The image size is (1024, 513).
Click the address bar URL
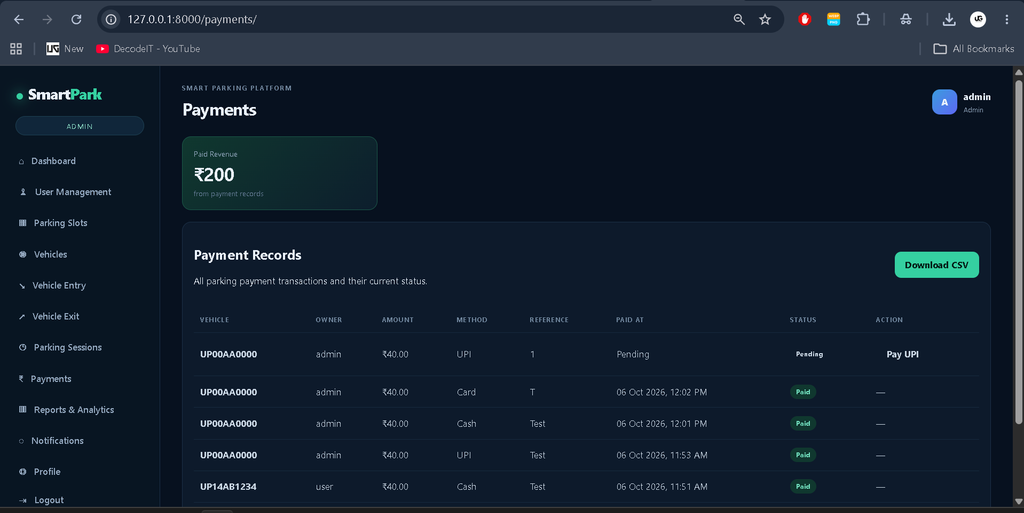[192, 20]
